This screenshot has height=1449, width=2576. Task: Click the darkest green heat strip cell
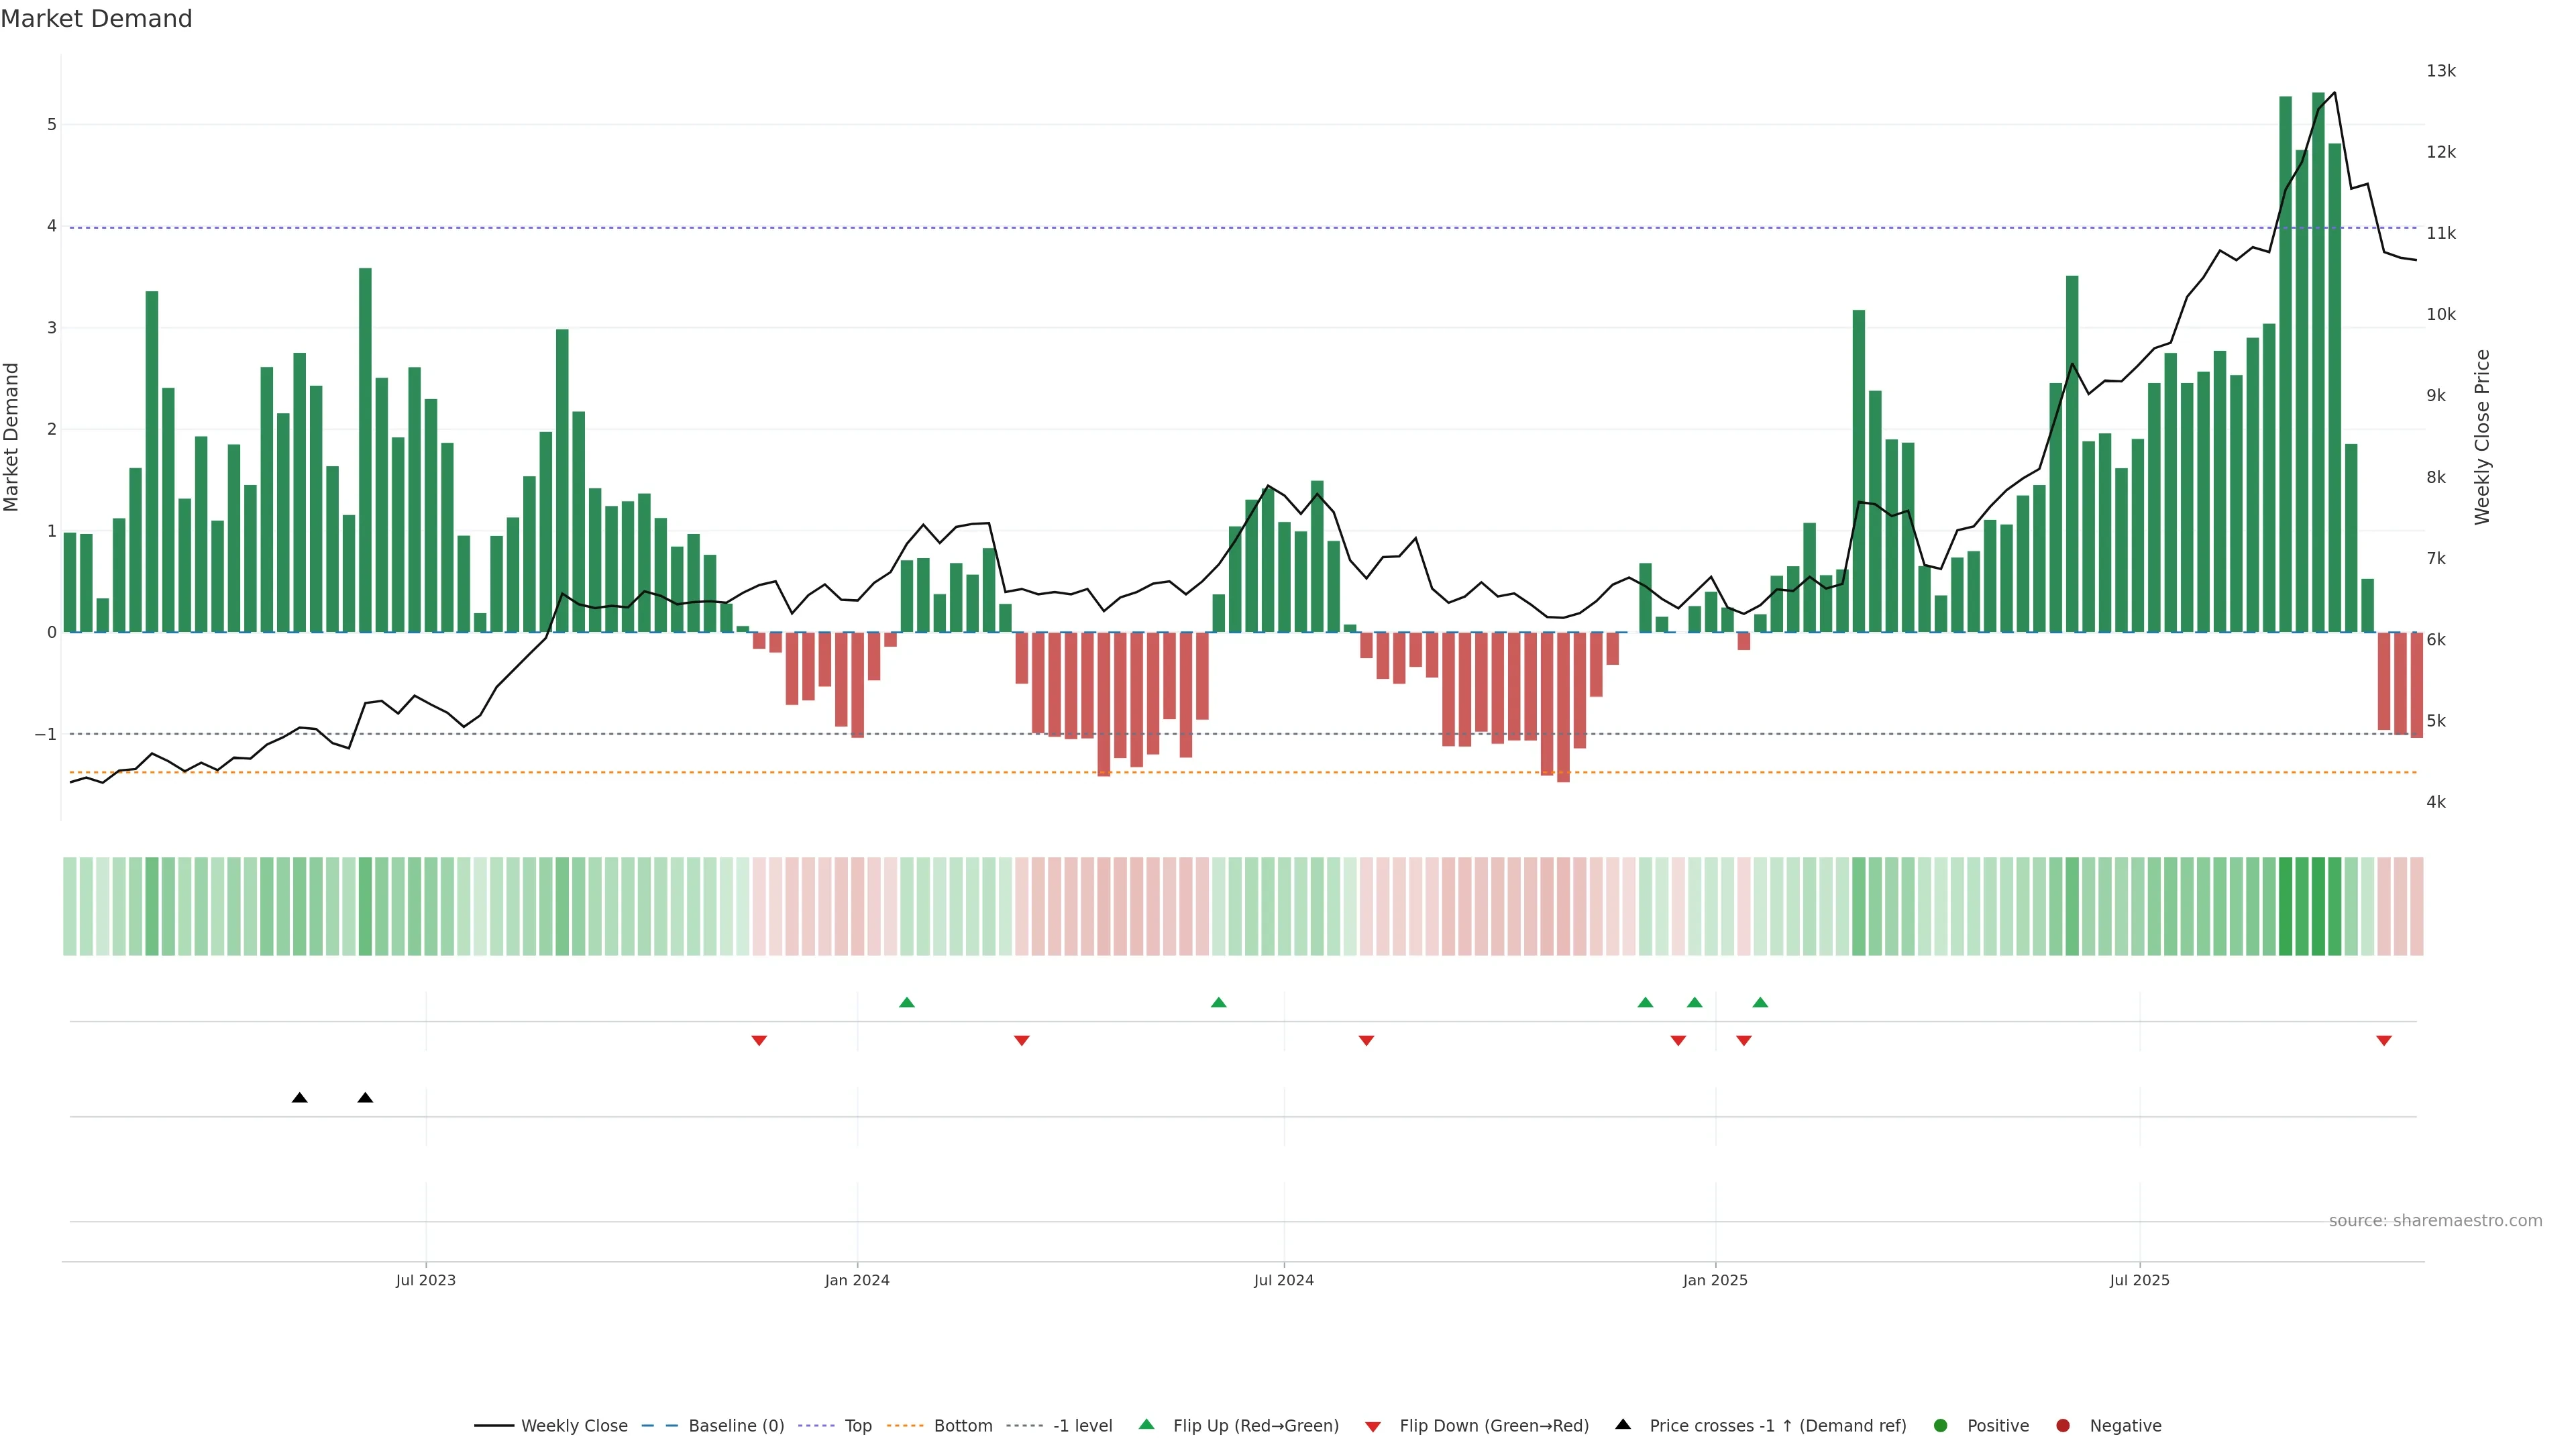point(2318,906)
